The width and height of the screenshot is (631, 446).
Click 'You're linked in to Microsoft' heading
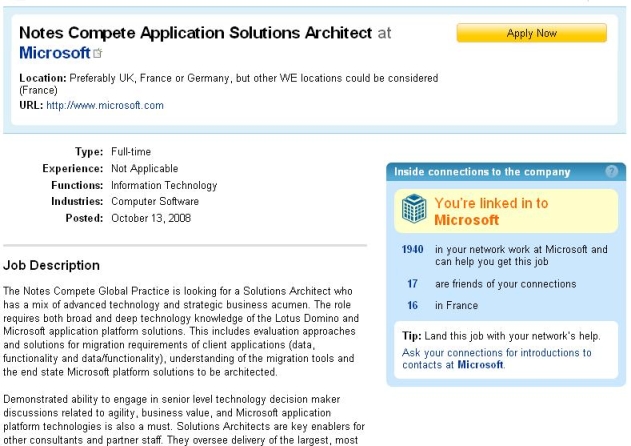[x=490, y=211]
